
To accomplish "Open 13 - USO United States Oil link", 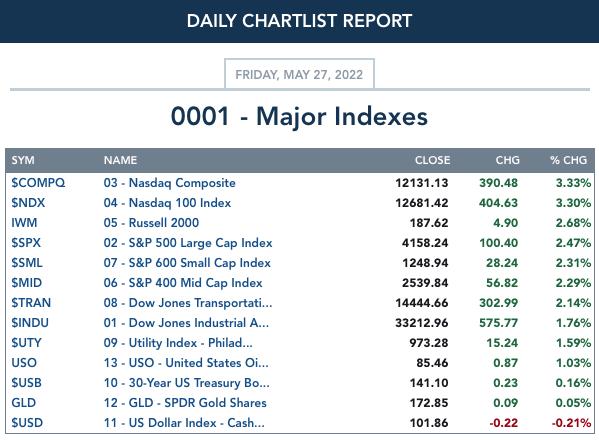I will pos(186,363).
